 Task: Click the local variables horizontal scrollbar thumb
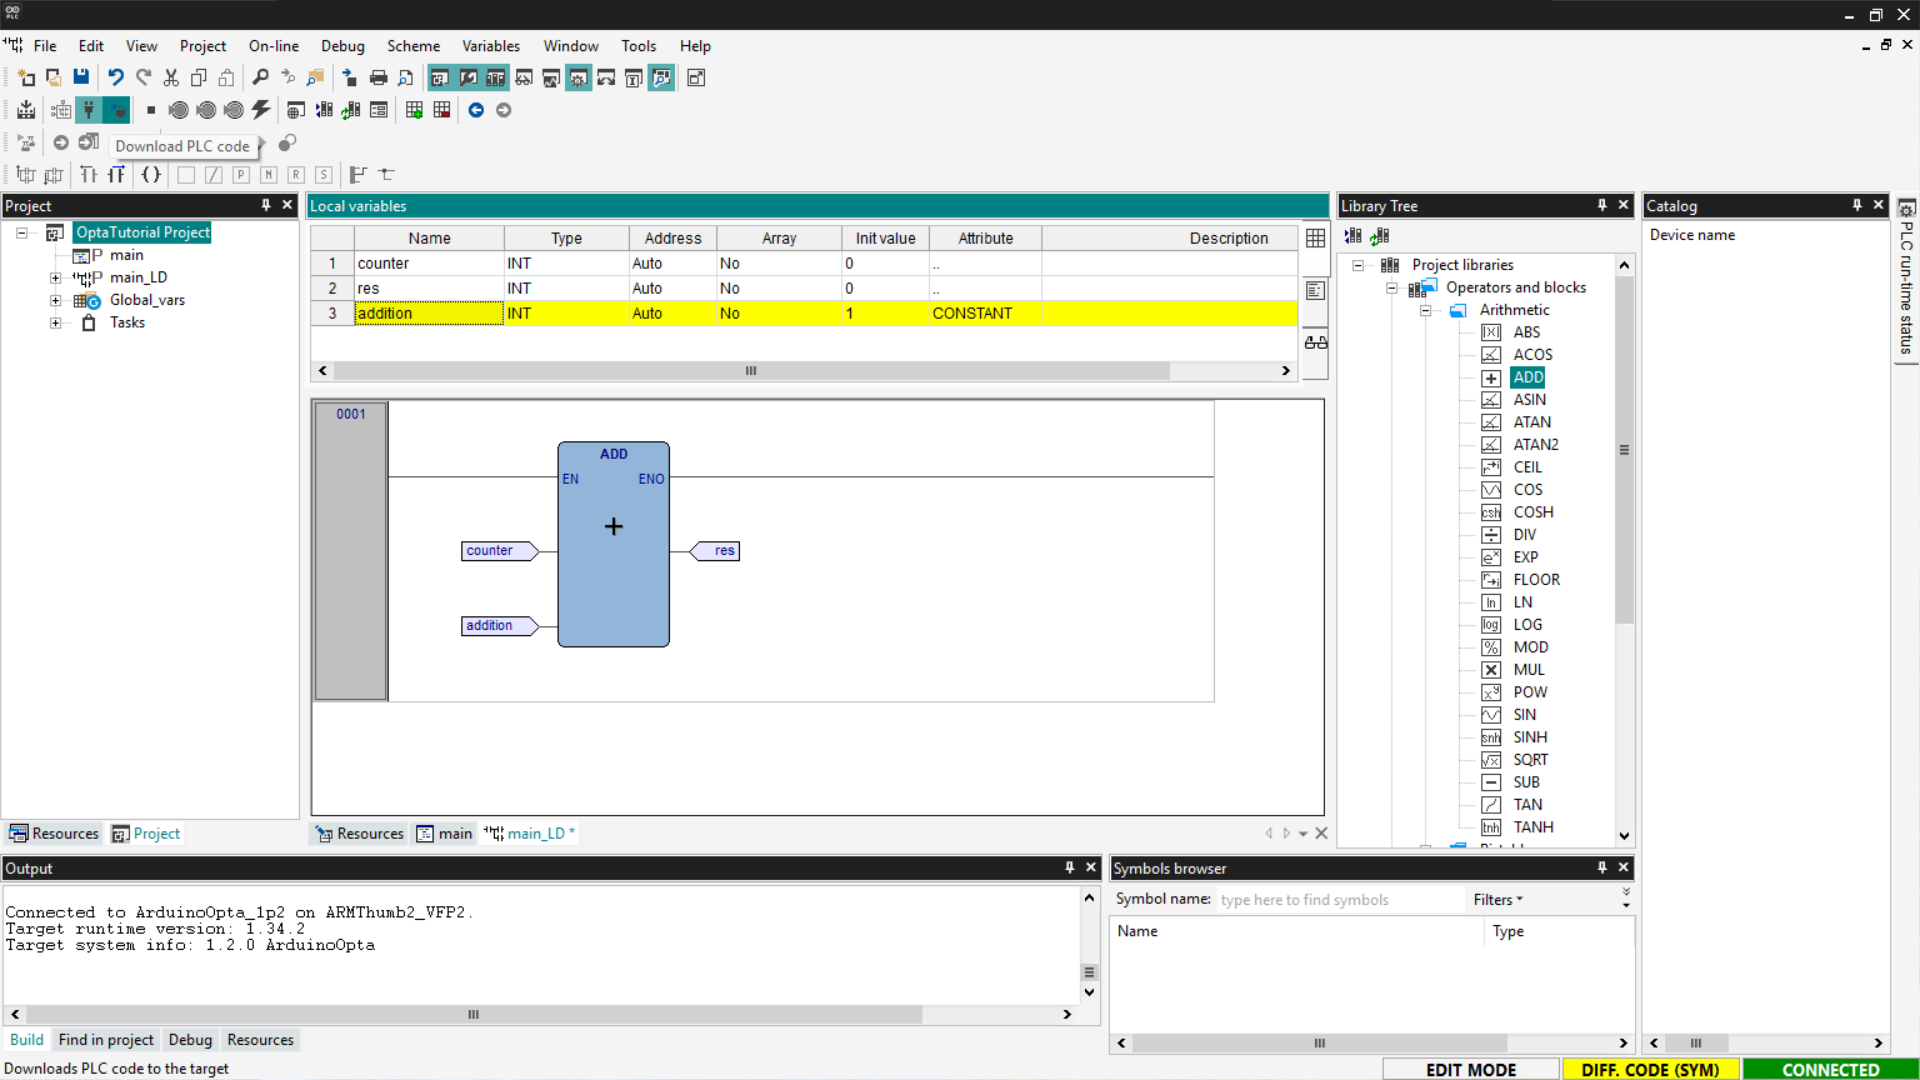pos(750,371)
